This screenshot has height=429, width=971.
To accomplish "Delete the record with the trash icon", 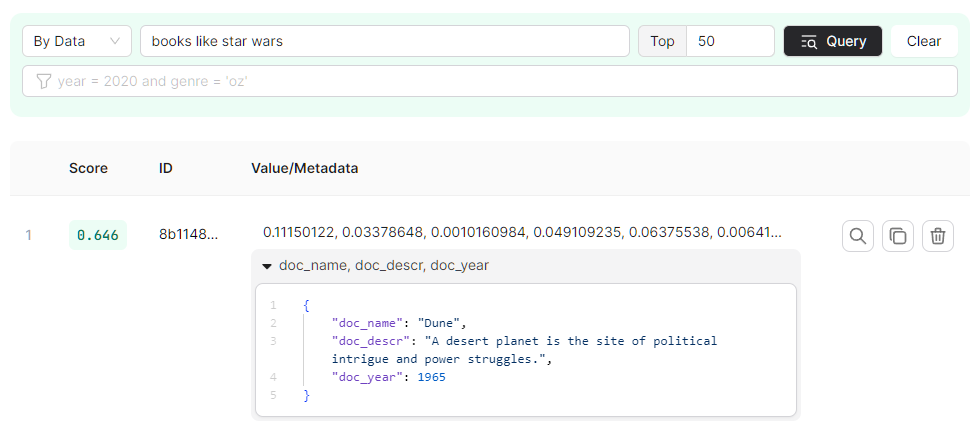I will click(938, 236).
